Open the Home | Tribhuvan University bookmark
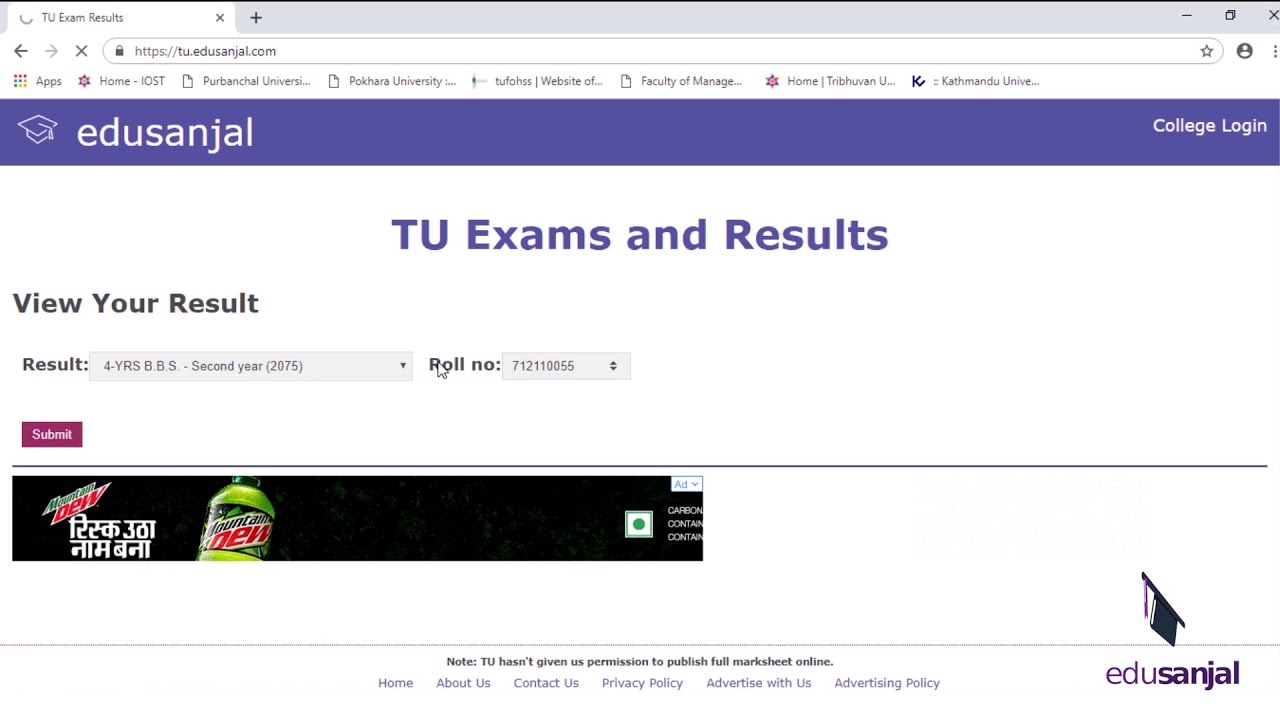The height and width of the screenshot is (720, 1280). coord(830,81)
